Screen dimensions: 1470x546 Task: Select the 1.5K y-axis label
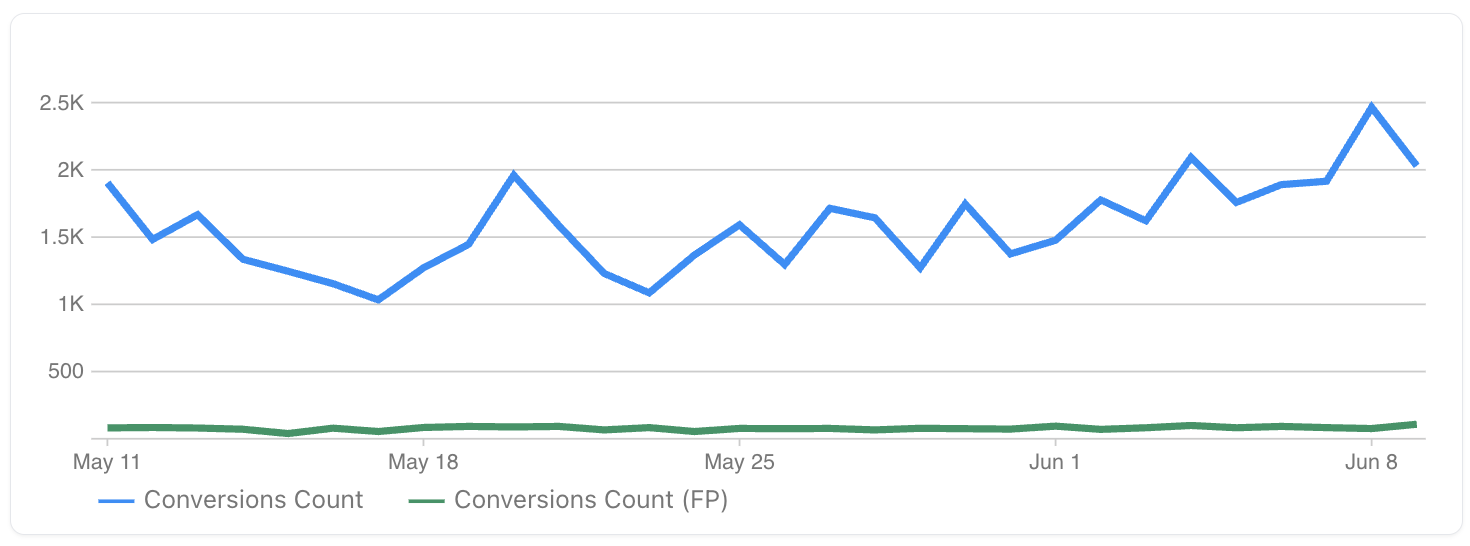(62, 237)
